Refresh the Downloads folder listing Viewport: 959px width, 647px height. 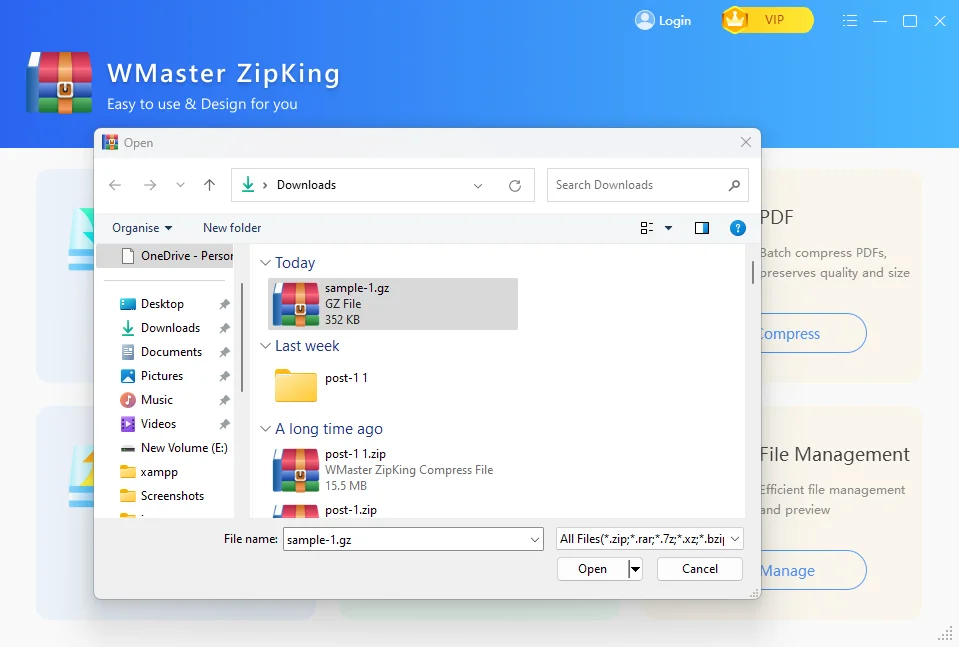[515, 185]
